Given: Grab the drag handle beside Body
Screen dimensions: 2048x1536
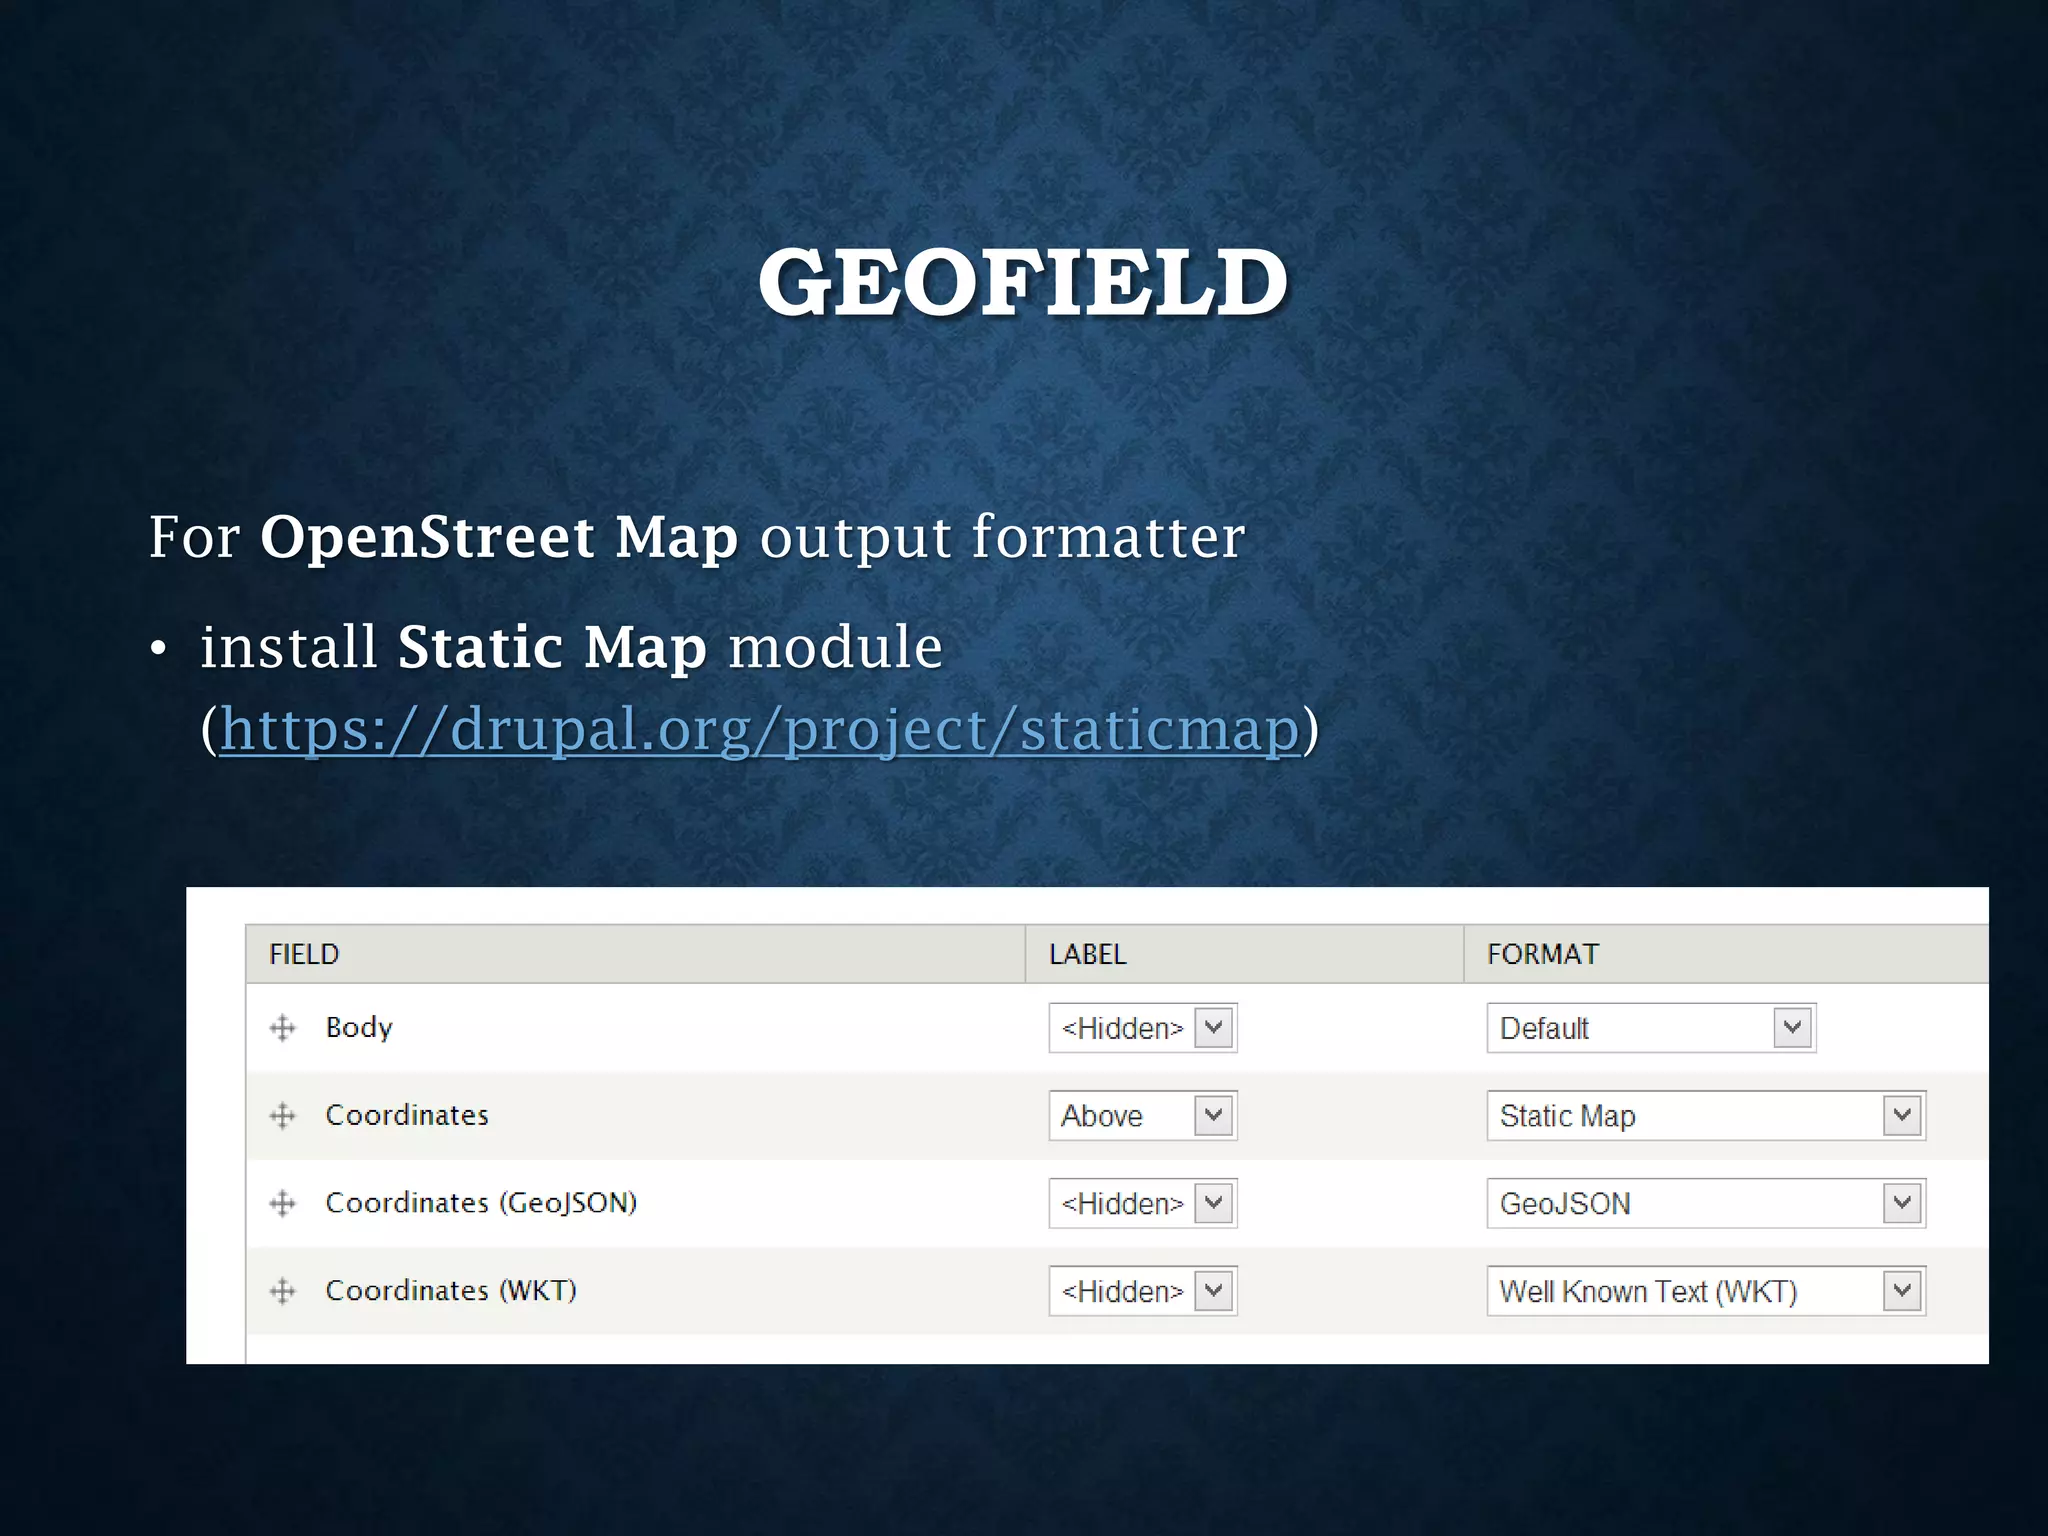Looking at the screenshot, I should point(283,1028).
